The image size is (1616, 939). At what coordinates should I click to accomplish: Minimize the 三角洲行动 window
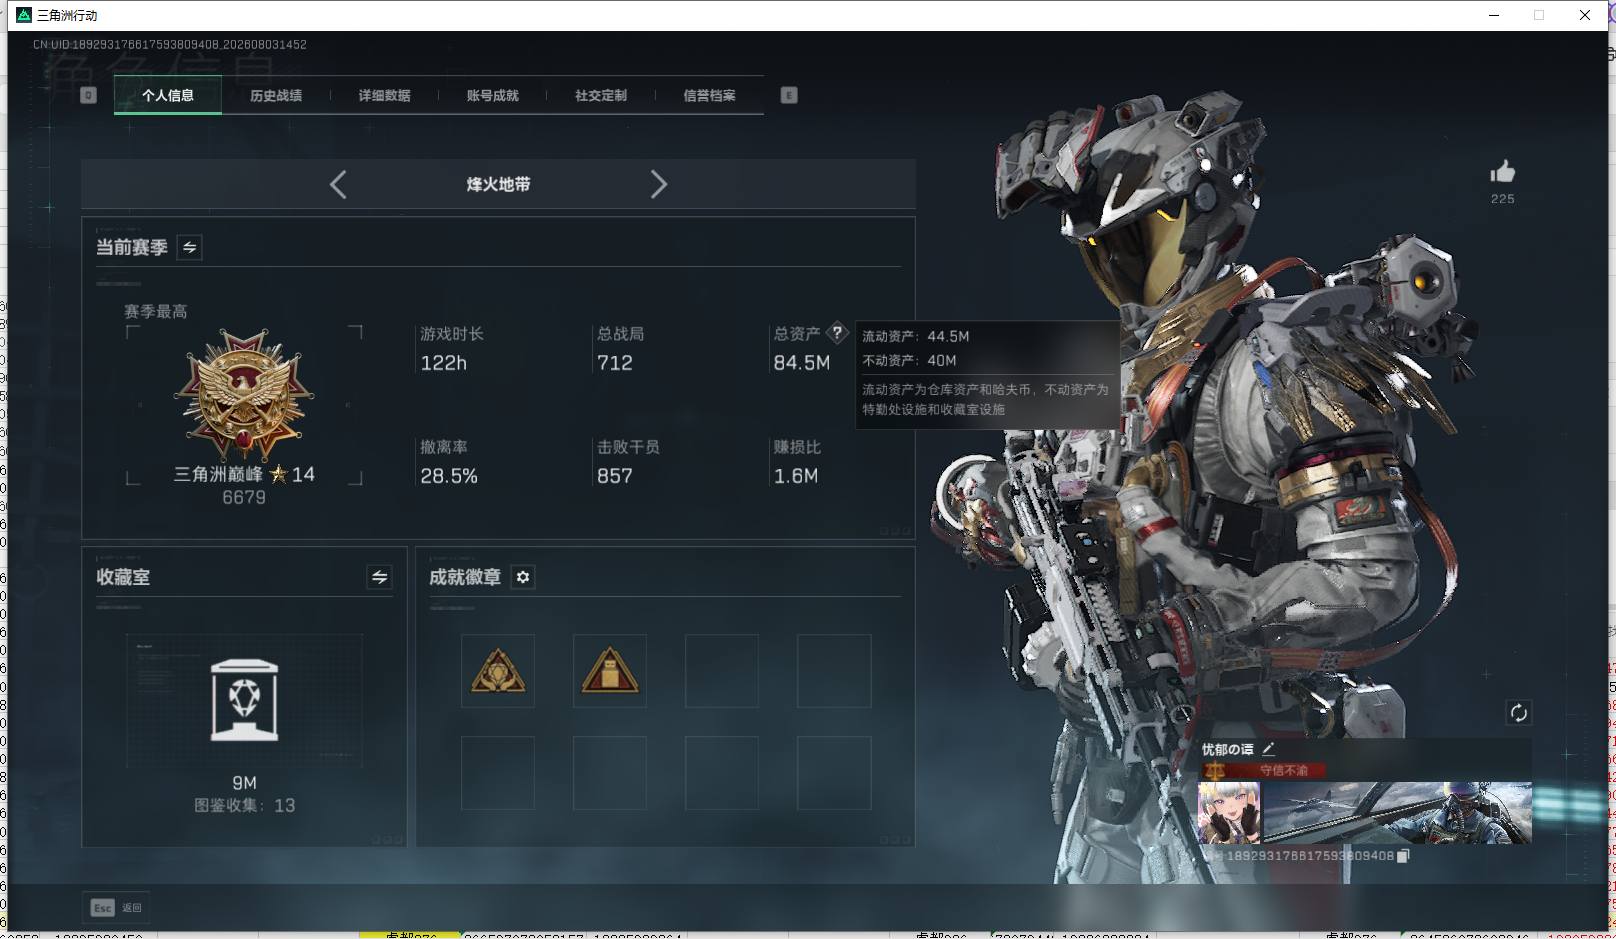pos(1494,15)
